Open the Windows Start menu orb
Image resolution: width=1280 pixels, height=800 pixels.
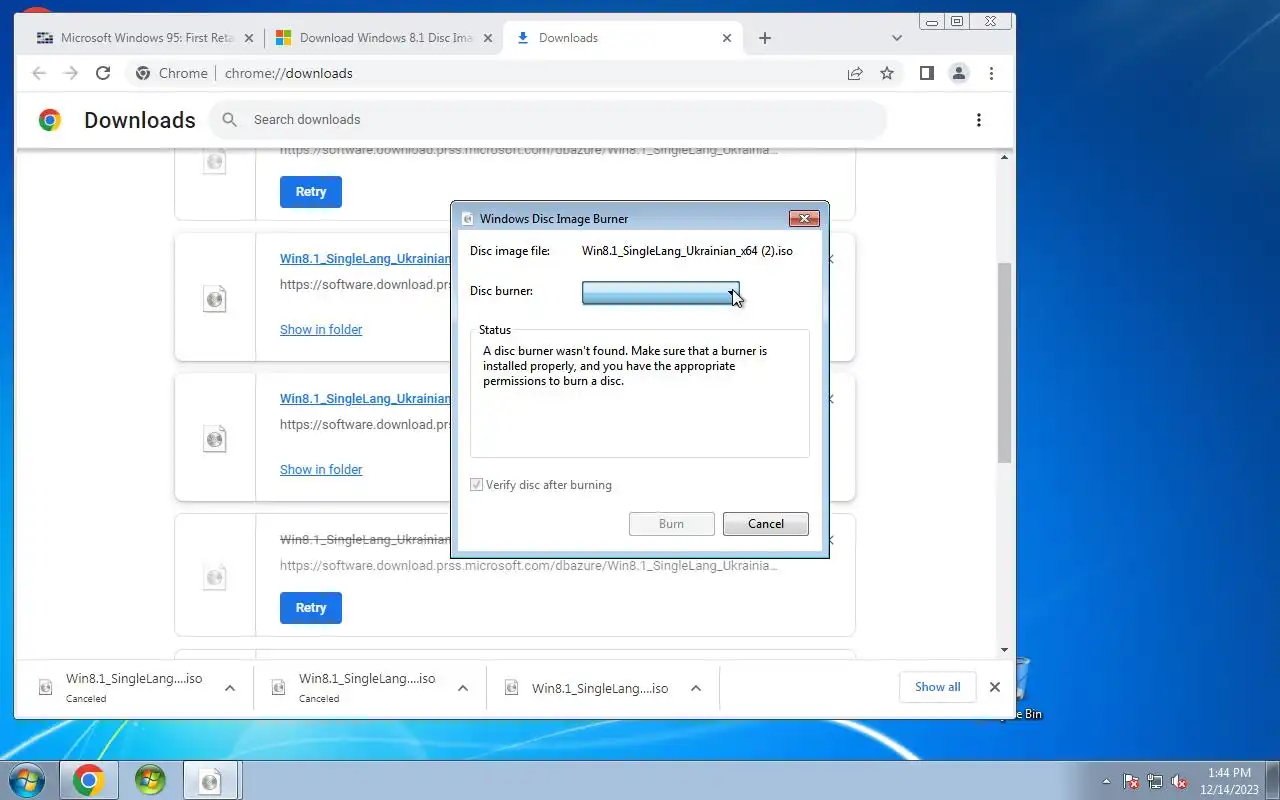pyautogui.click(x=27, y=780)
